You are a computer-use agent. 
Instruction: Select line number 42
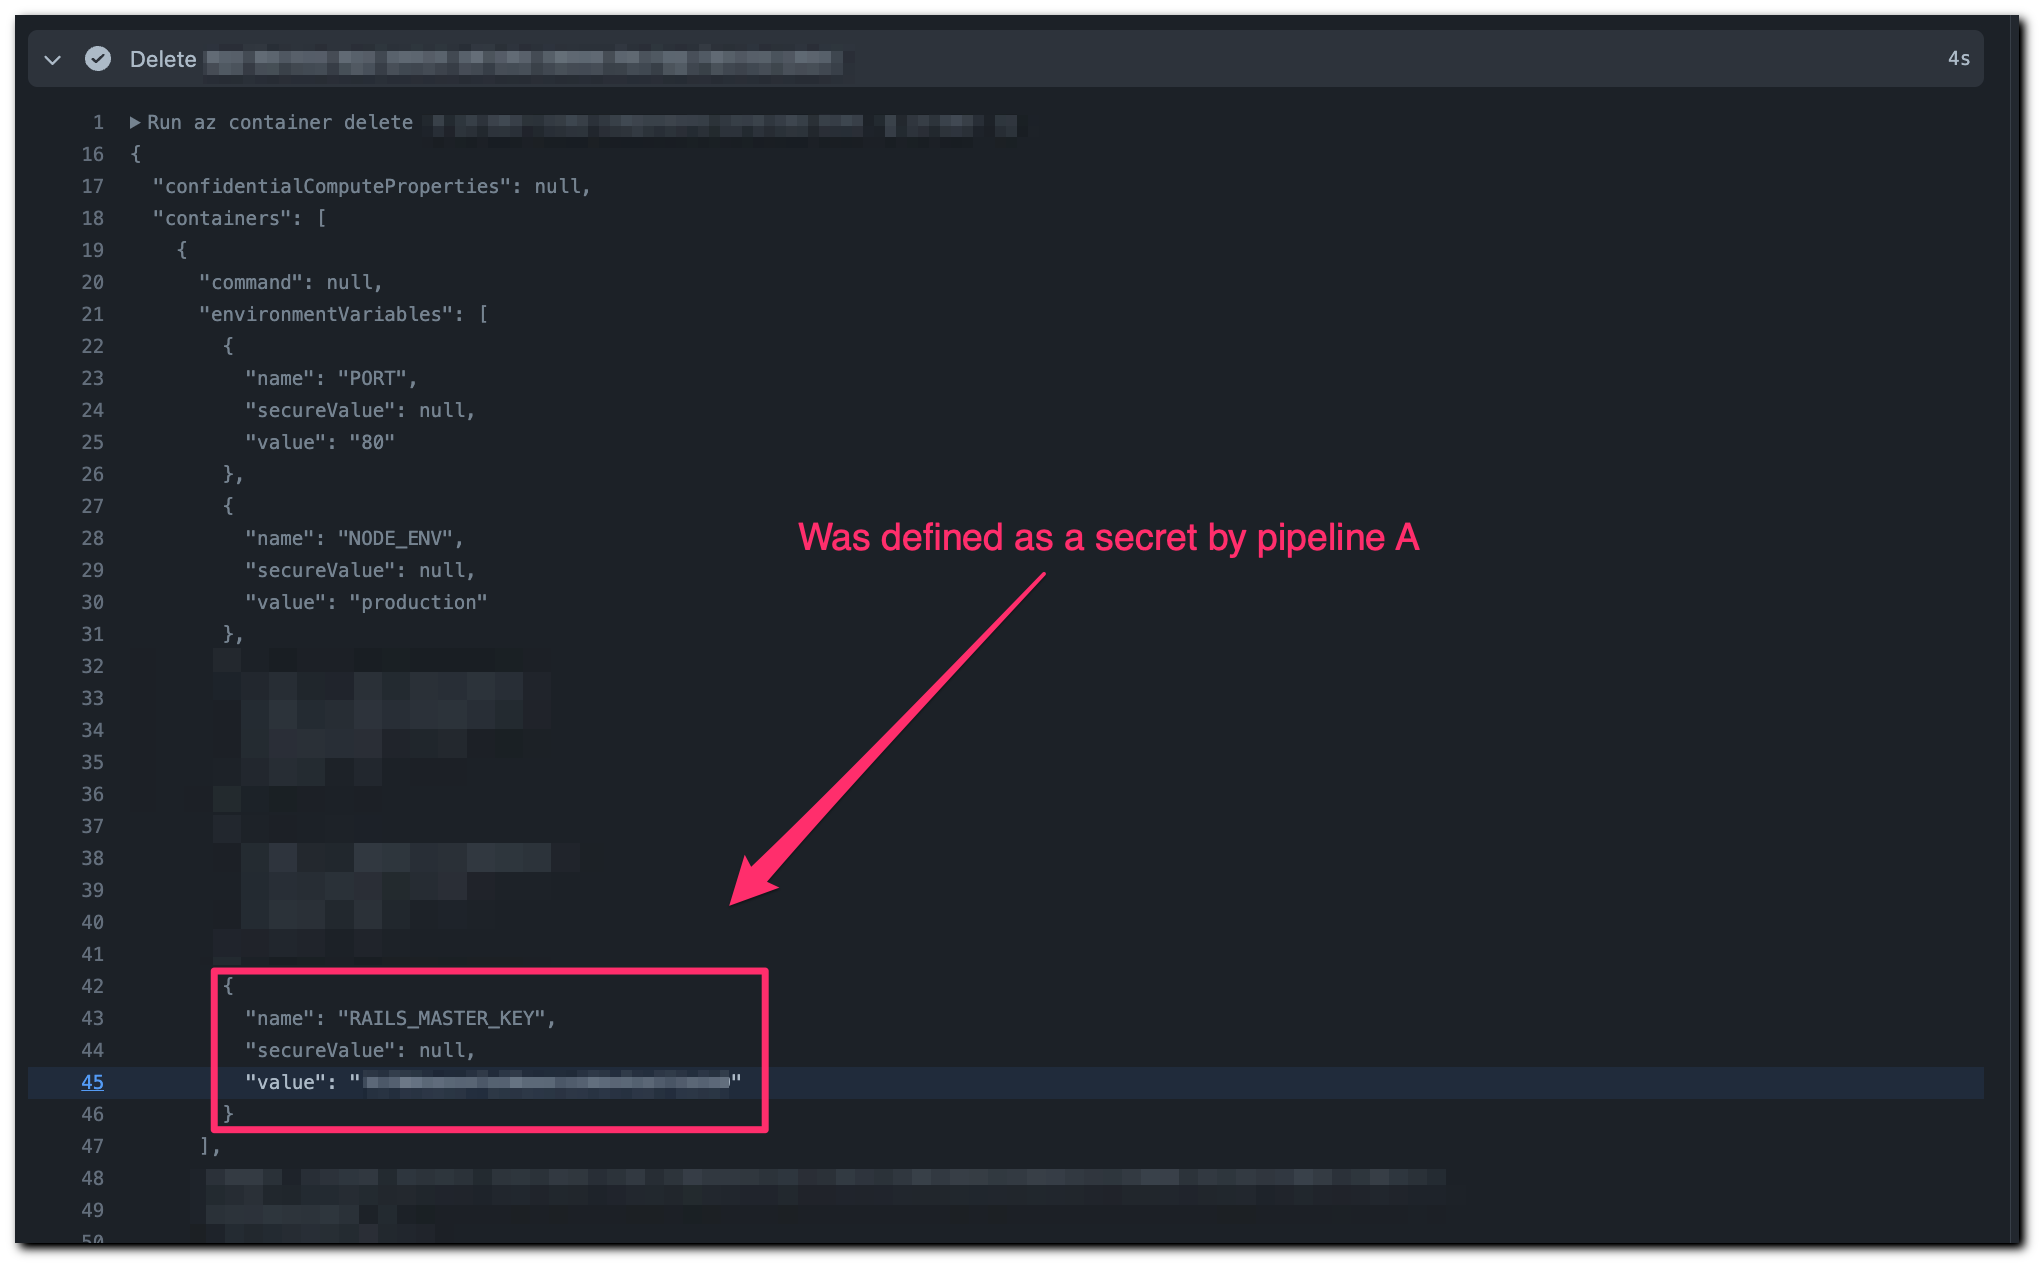(93, 986)
